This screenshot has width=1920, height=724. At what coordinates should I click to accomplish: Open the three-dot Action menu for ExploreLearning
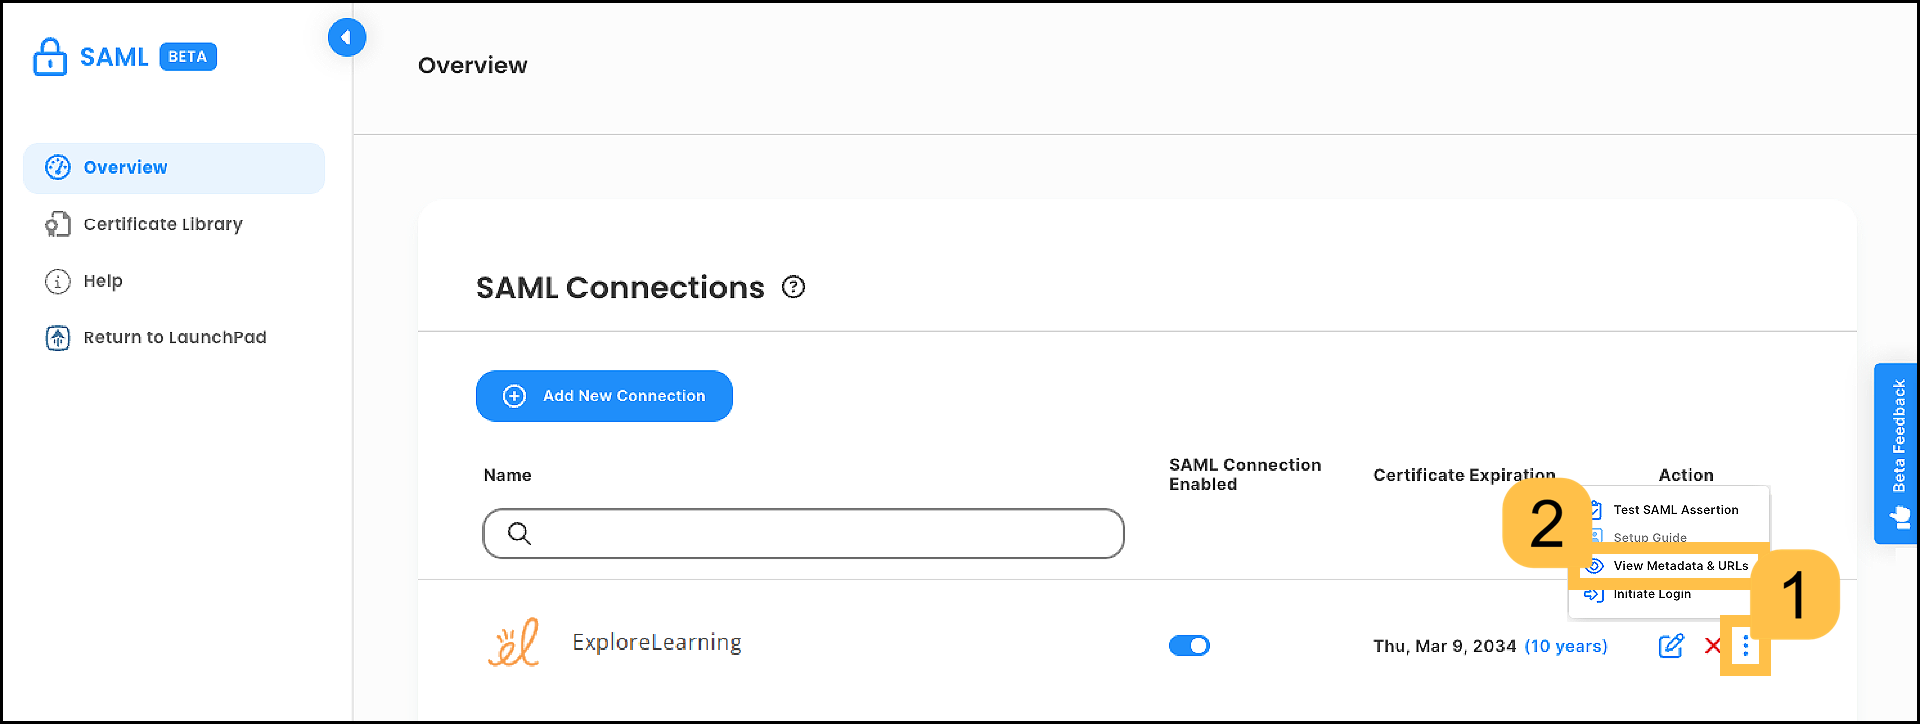[1746, 646]
